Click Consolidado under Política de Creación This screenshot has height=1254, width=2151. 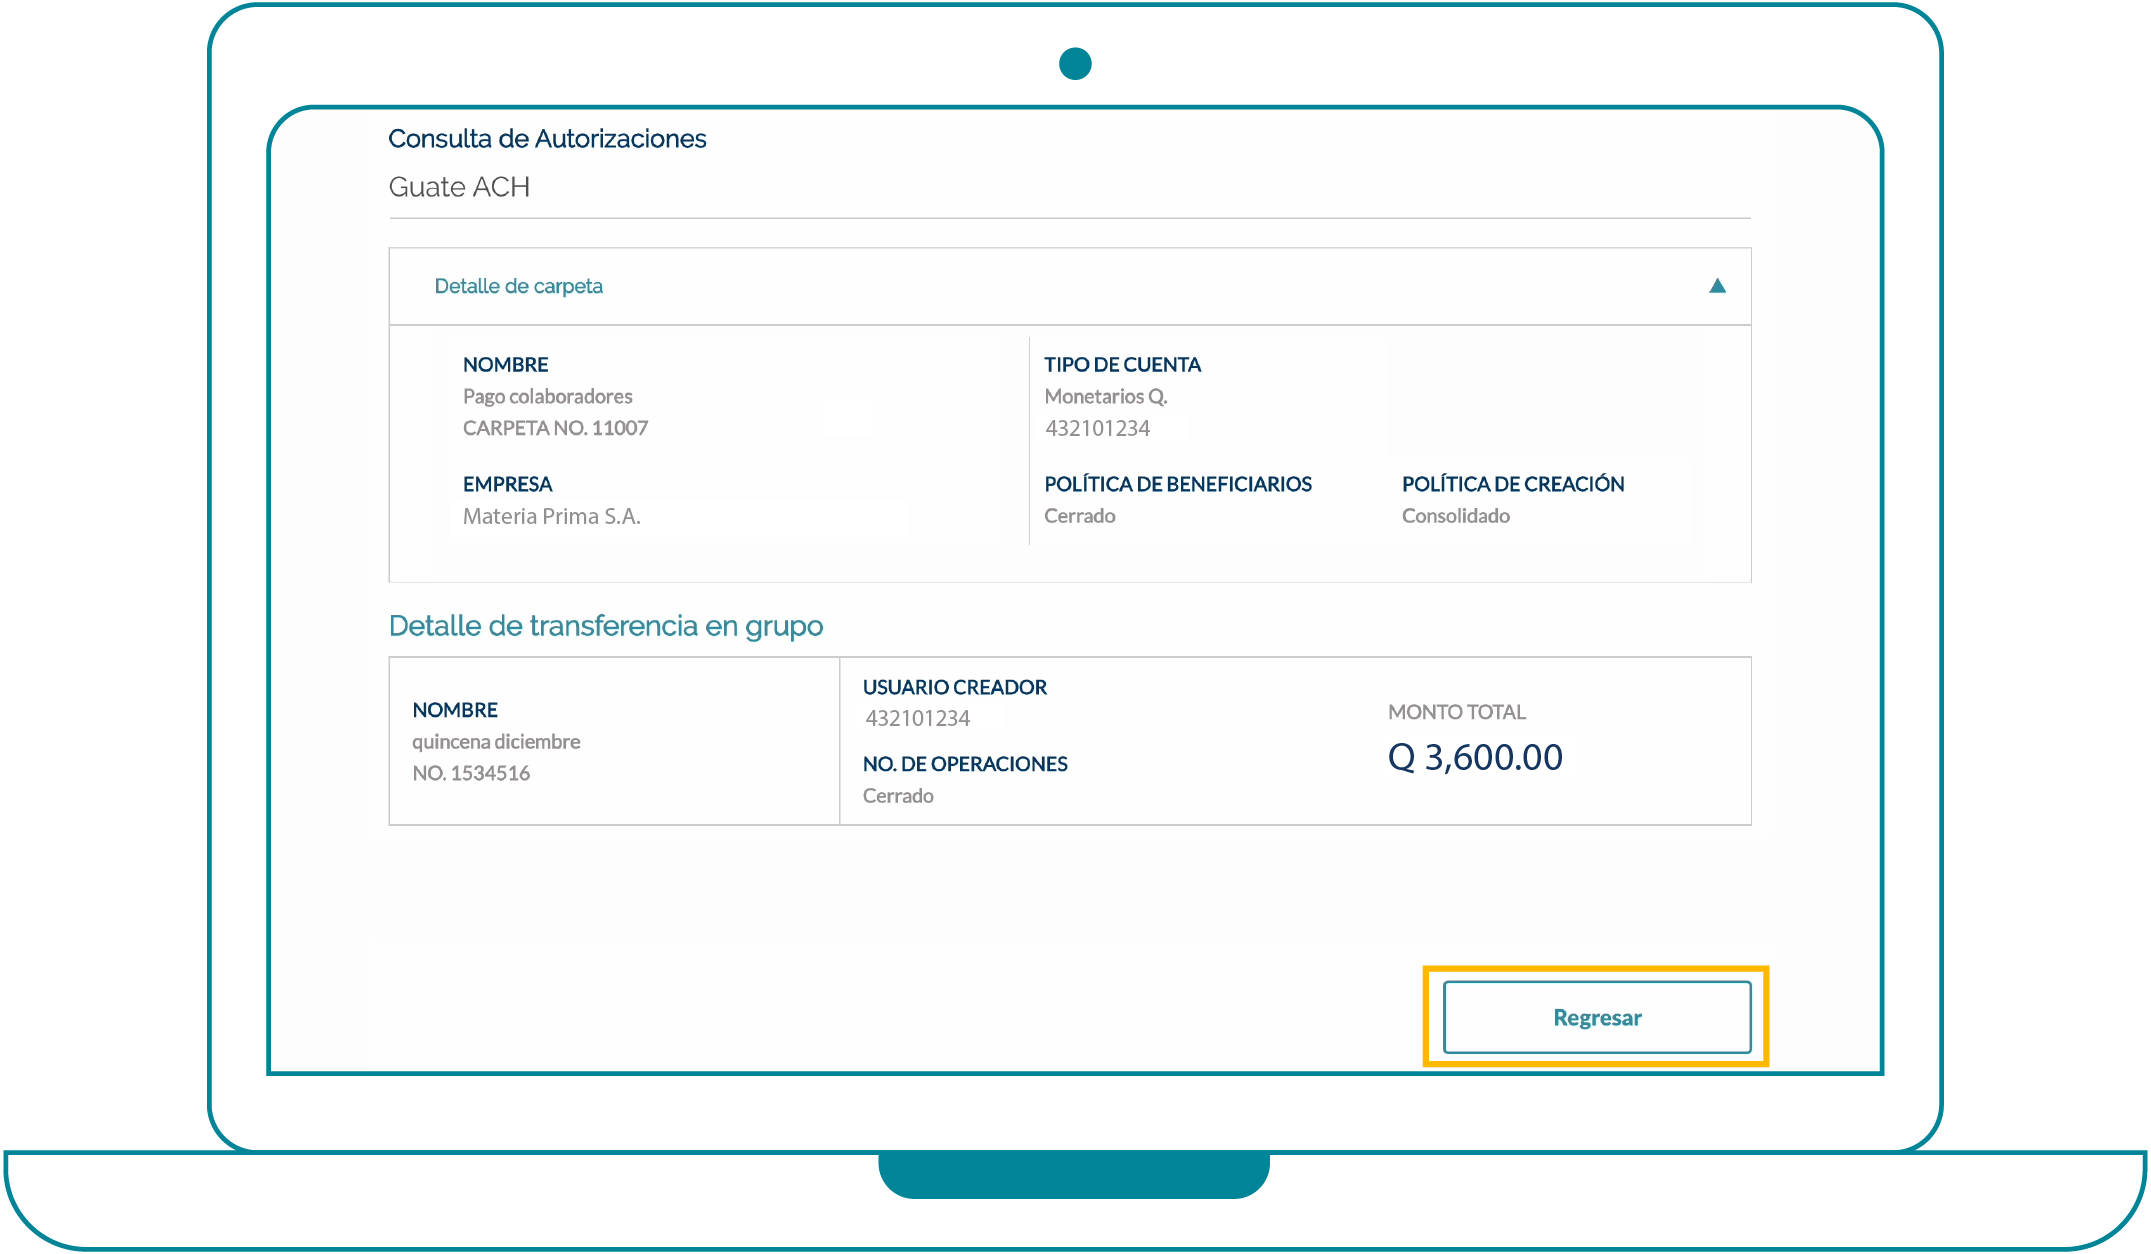(1455, 516)
